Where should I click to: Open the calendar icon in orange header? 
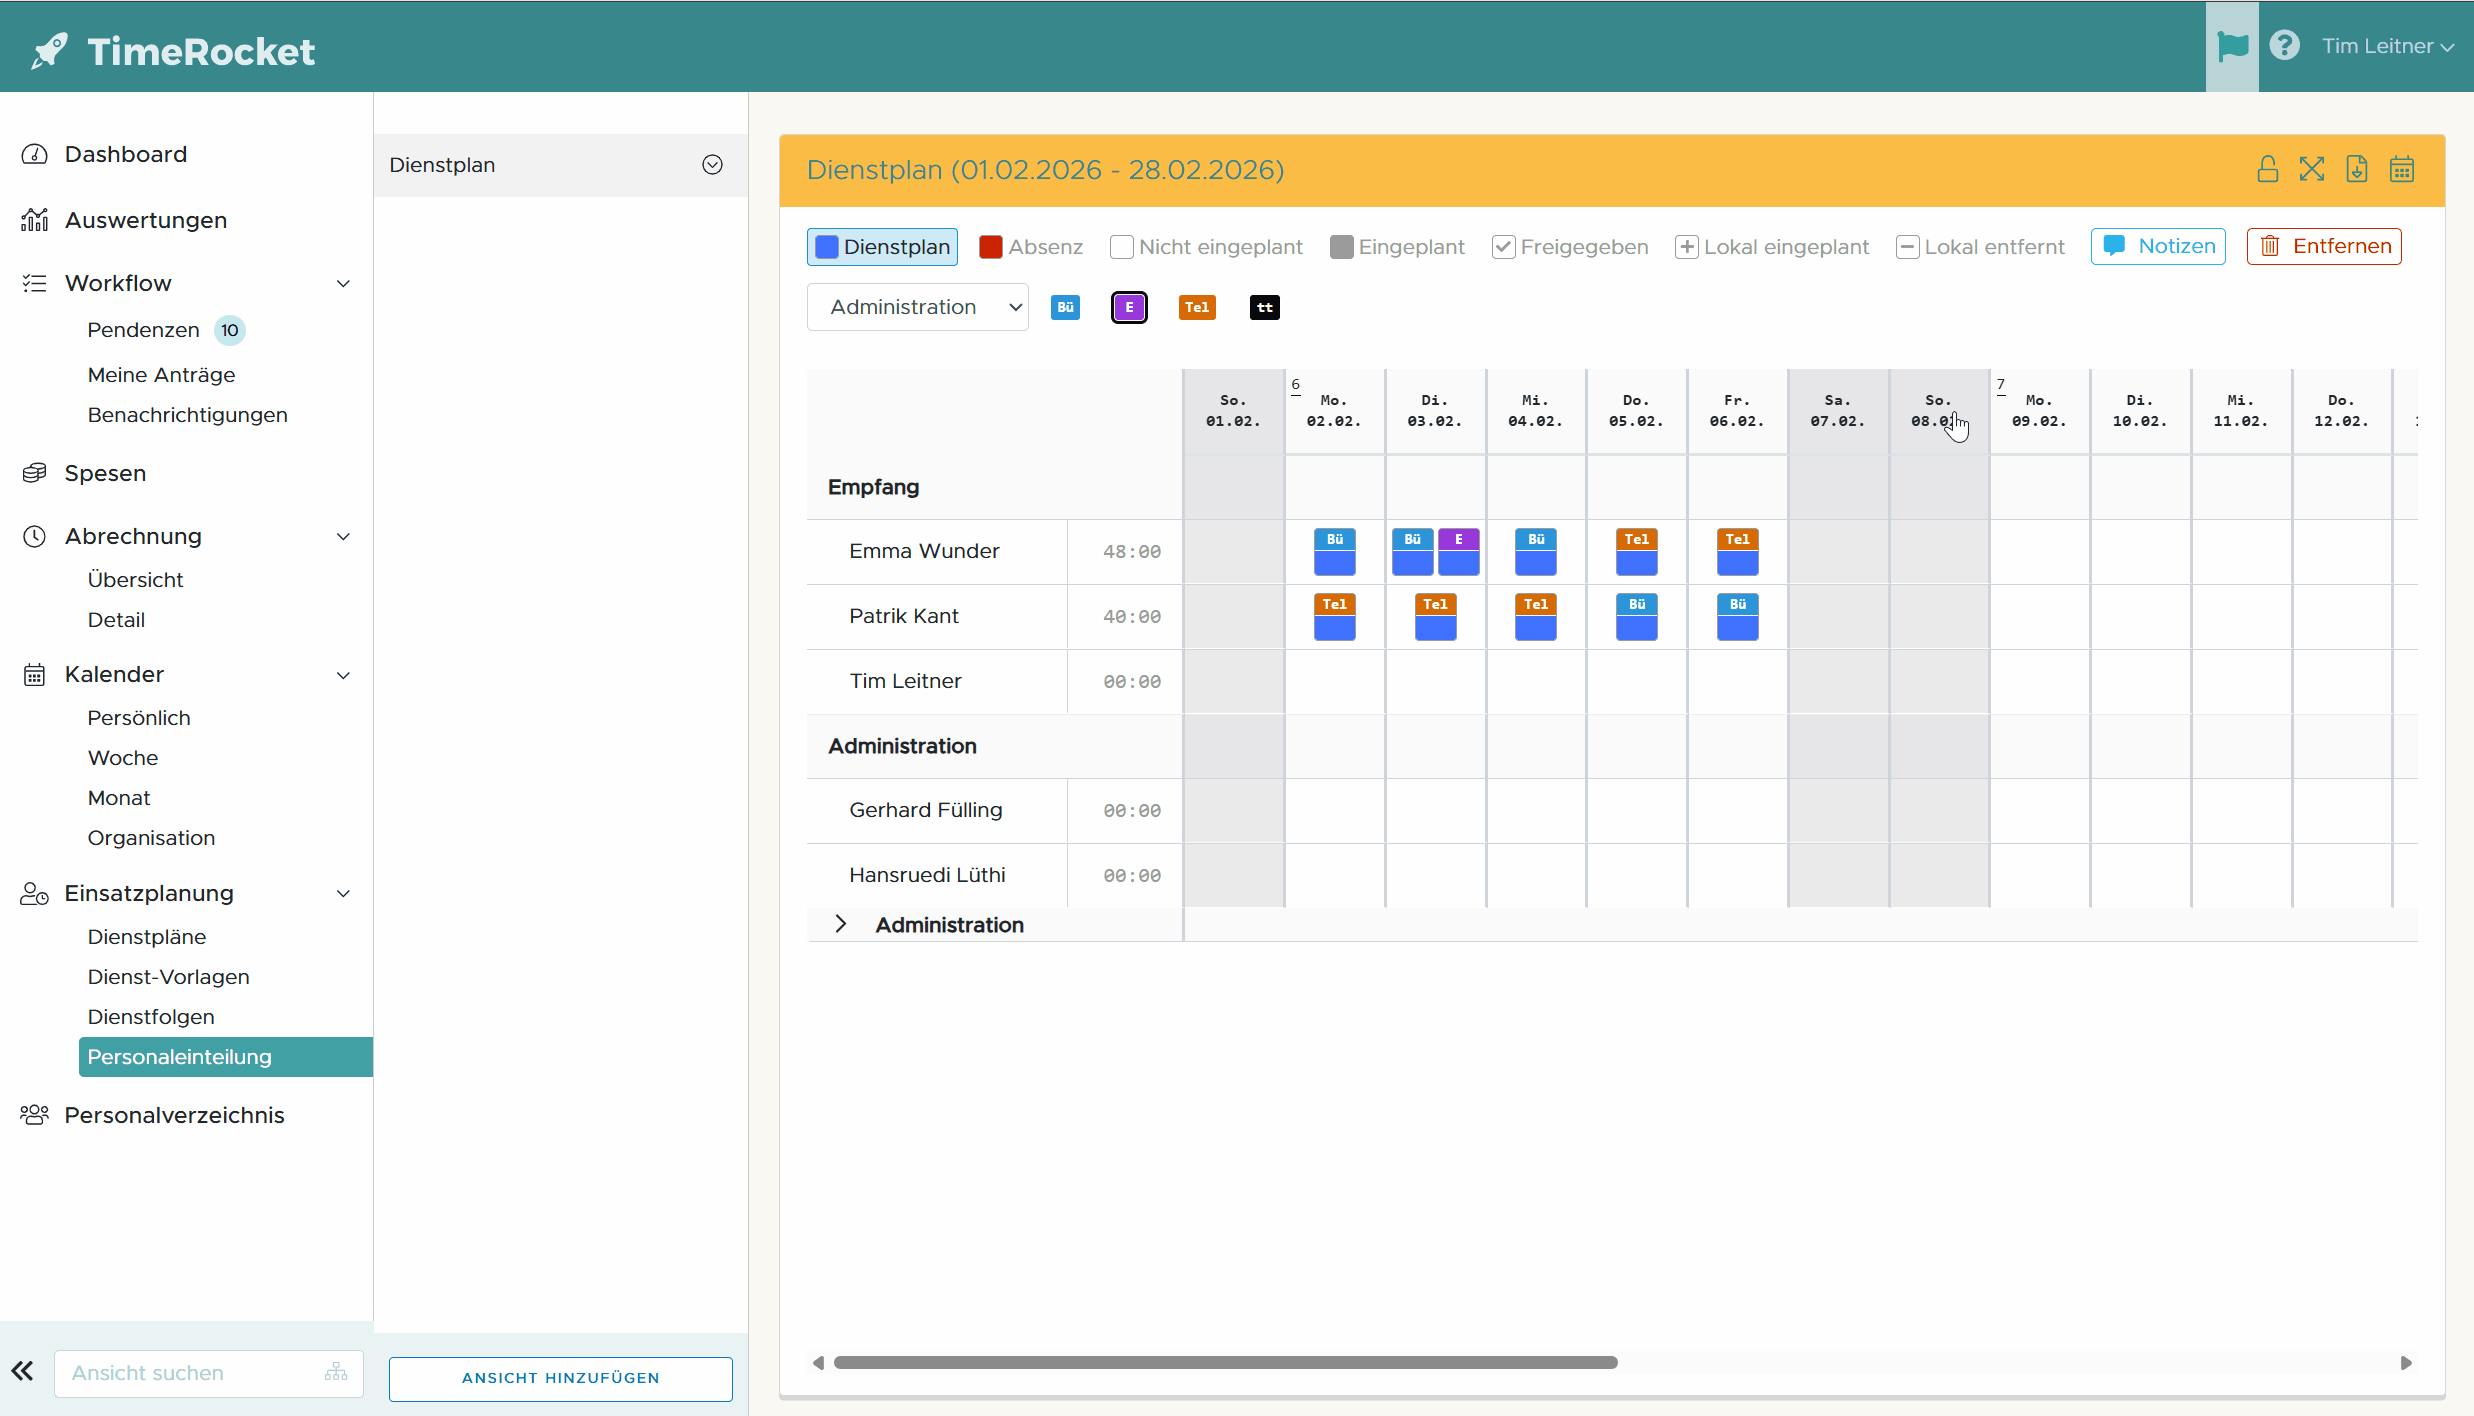coord(2402,169)
